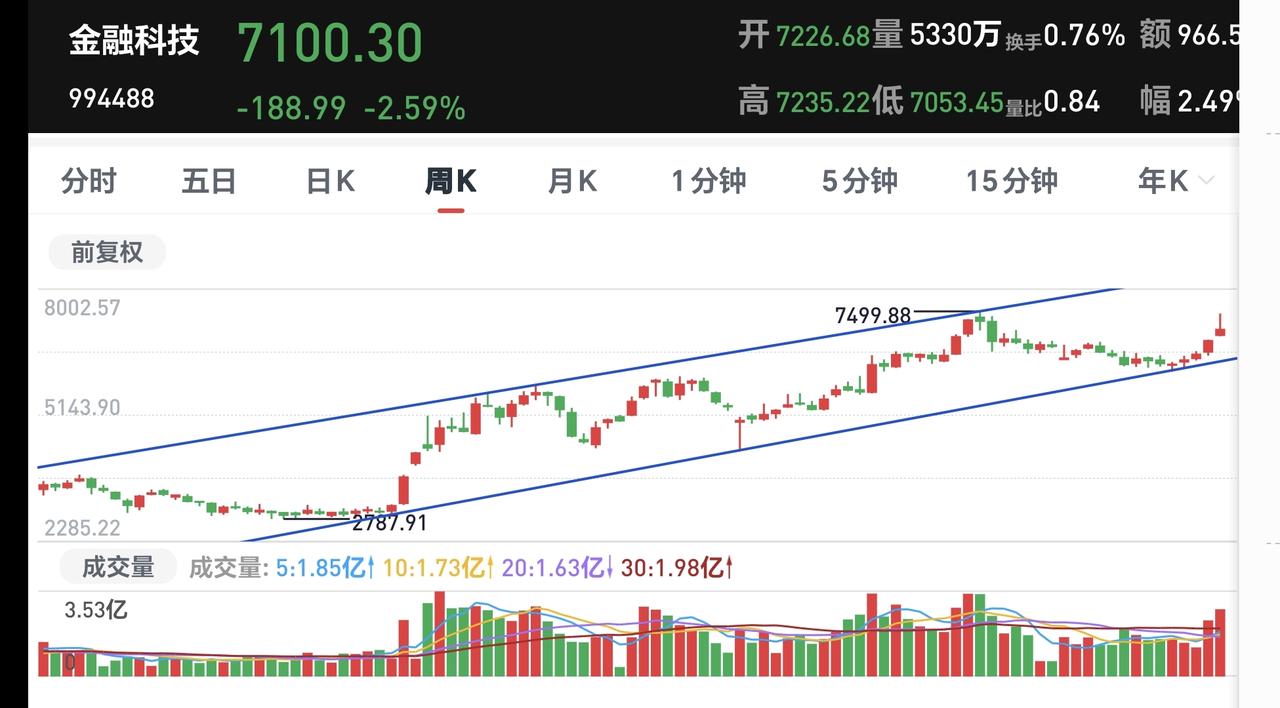The image size is (1280, 708).
Task: Select the 30-period volume average label
Action: coord(677,568)
